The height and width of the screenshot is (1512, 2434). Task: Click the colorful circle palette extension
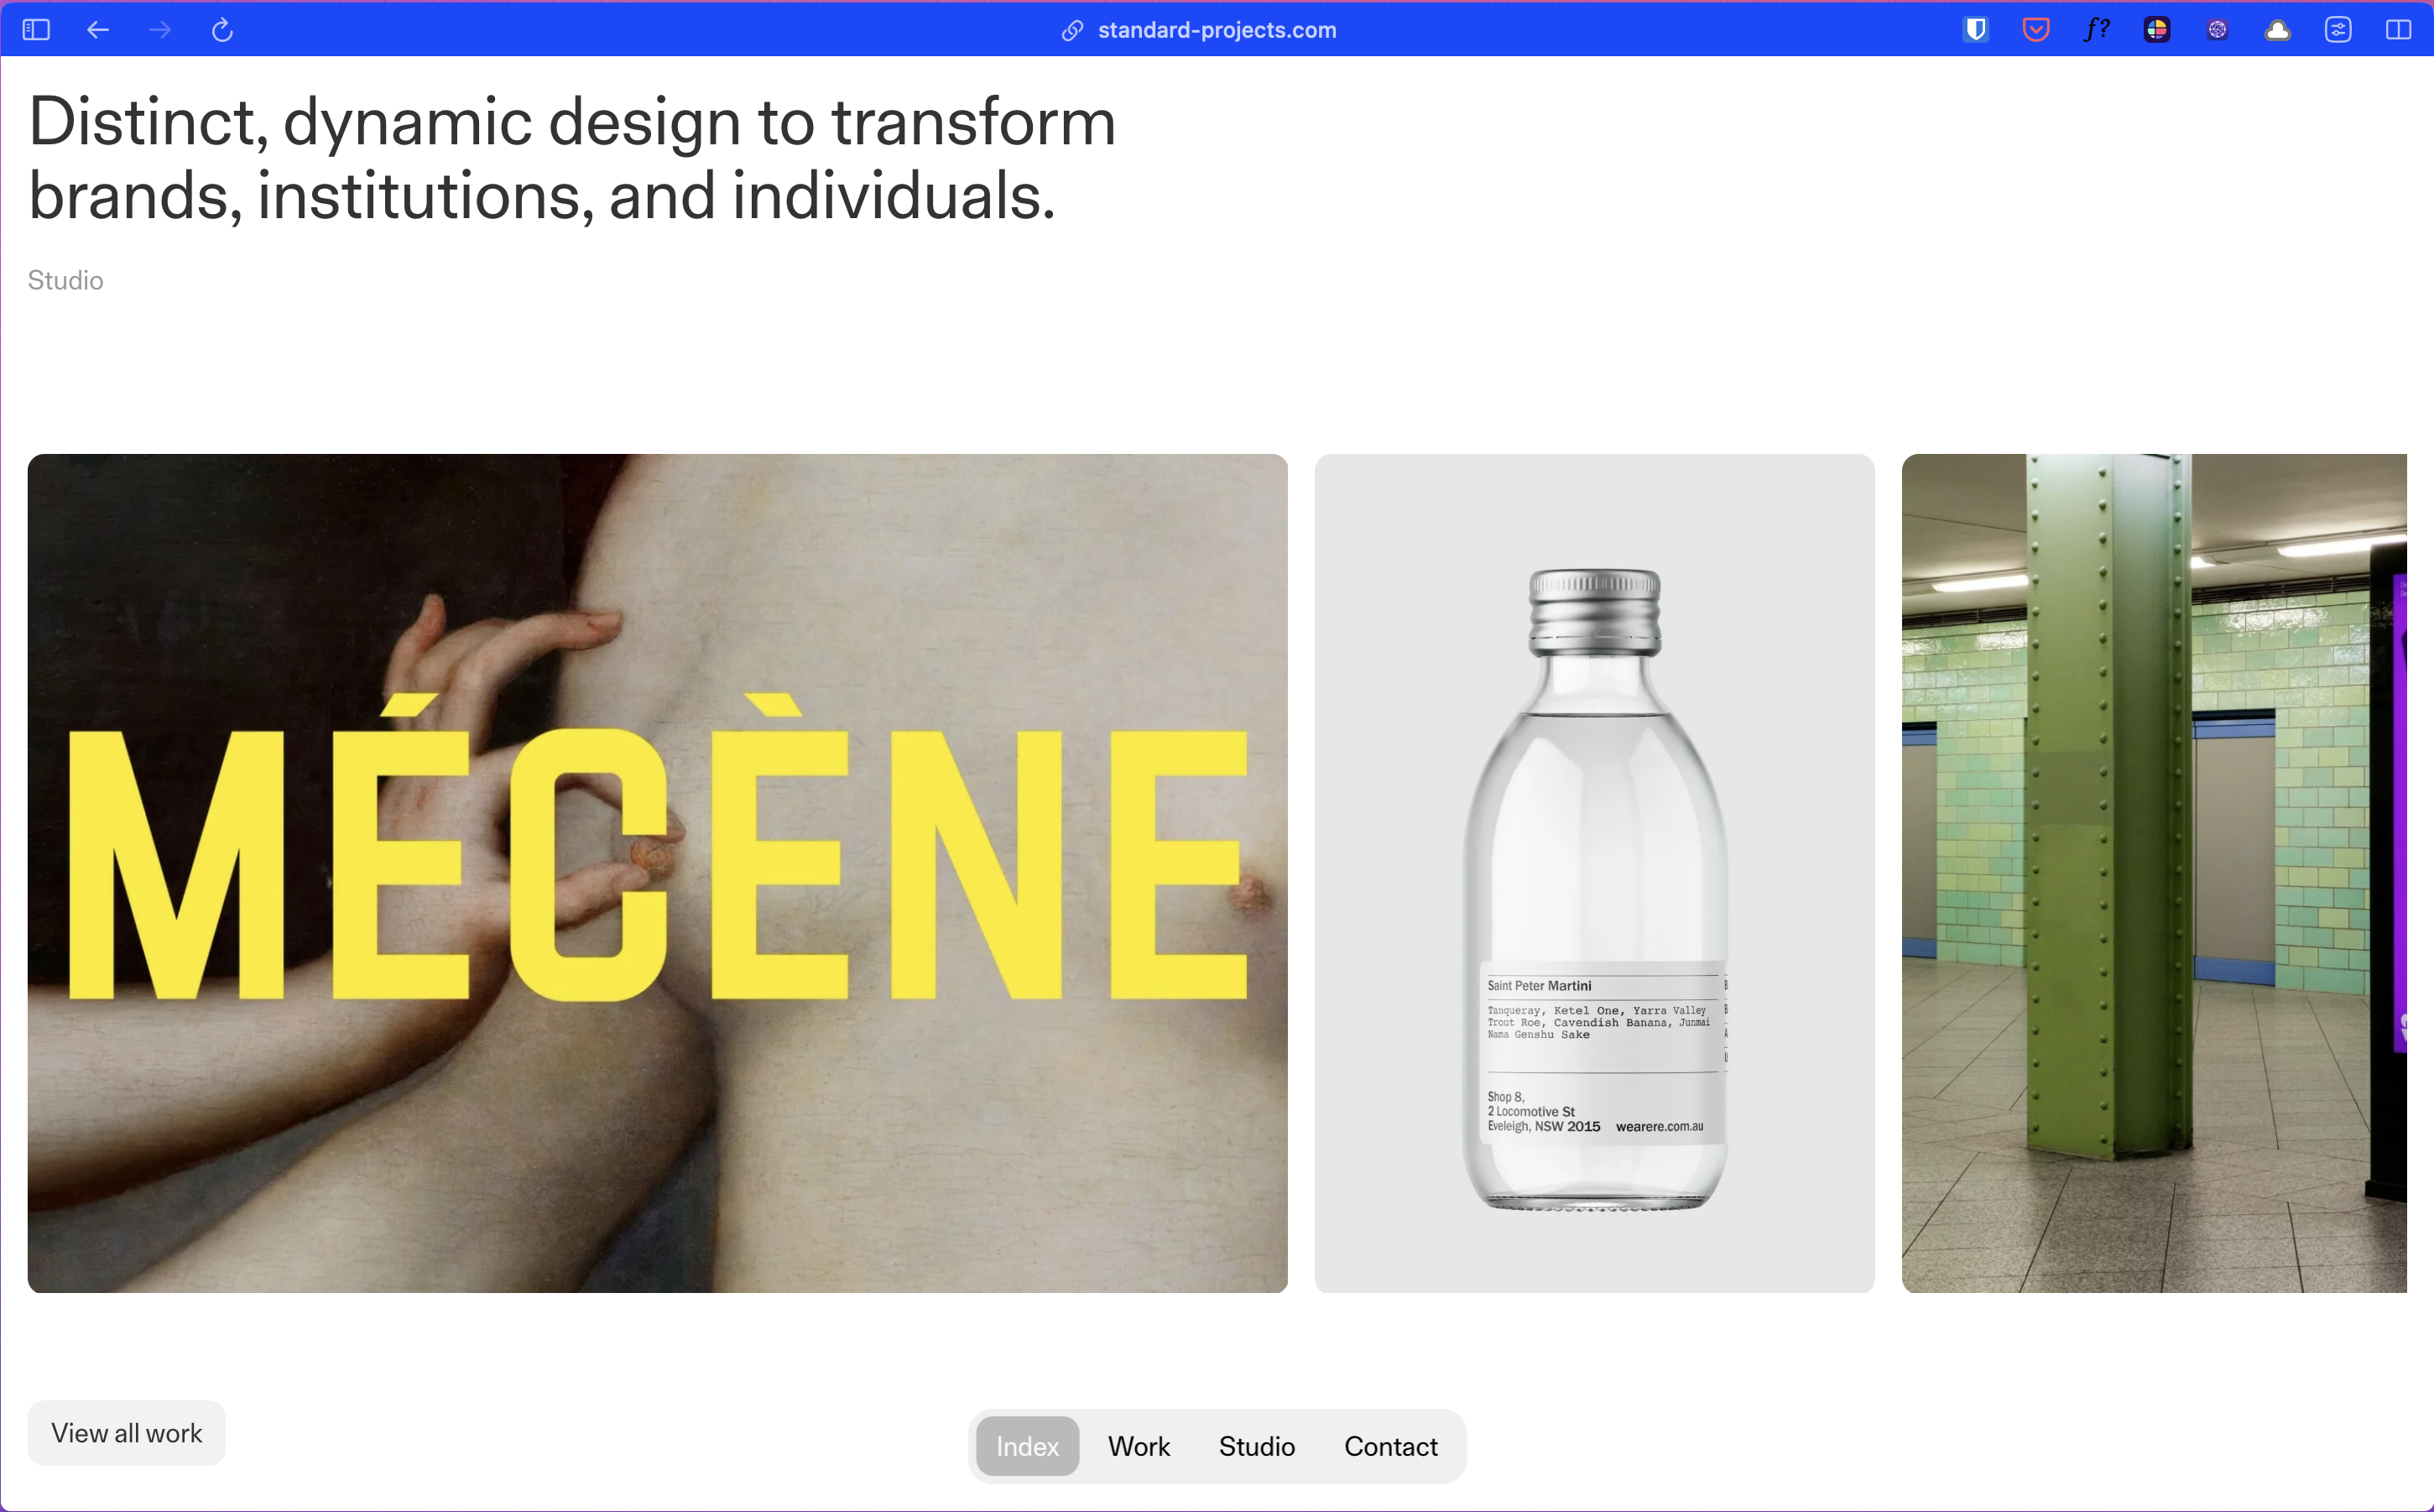2157,30
